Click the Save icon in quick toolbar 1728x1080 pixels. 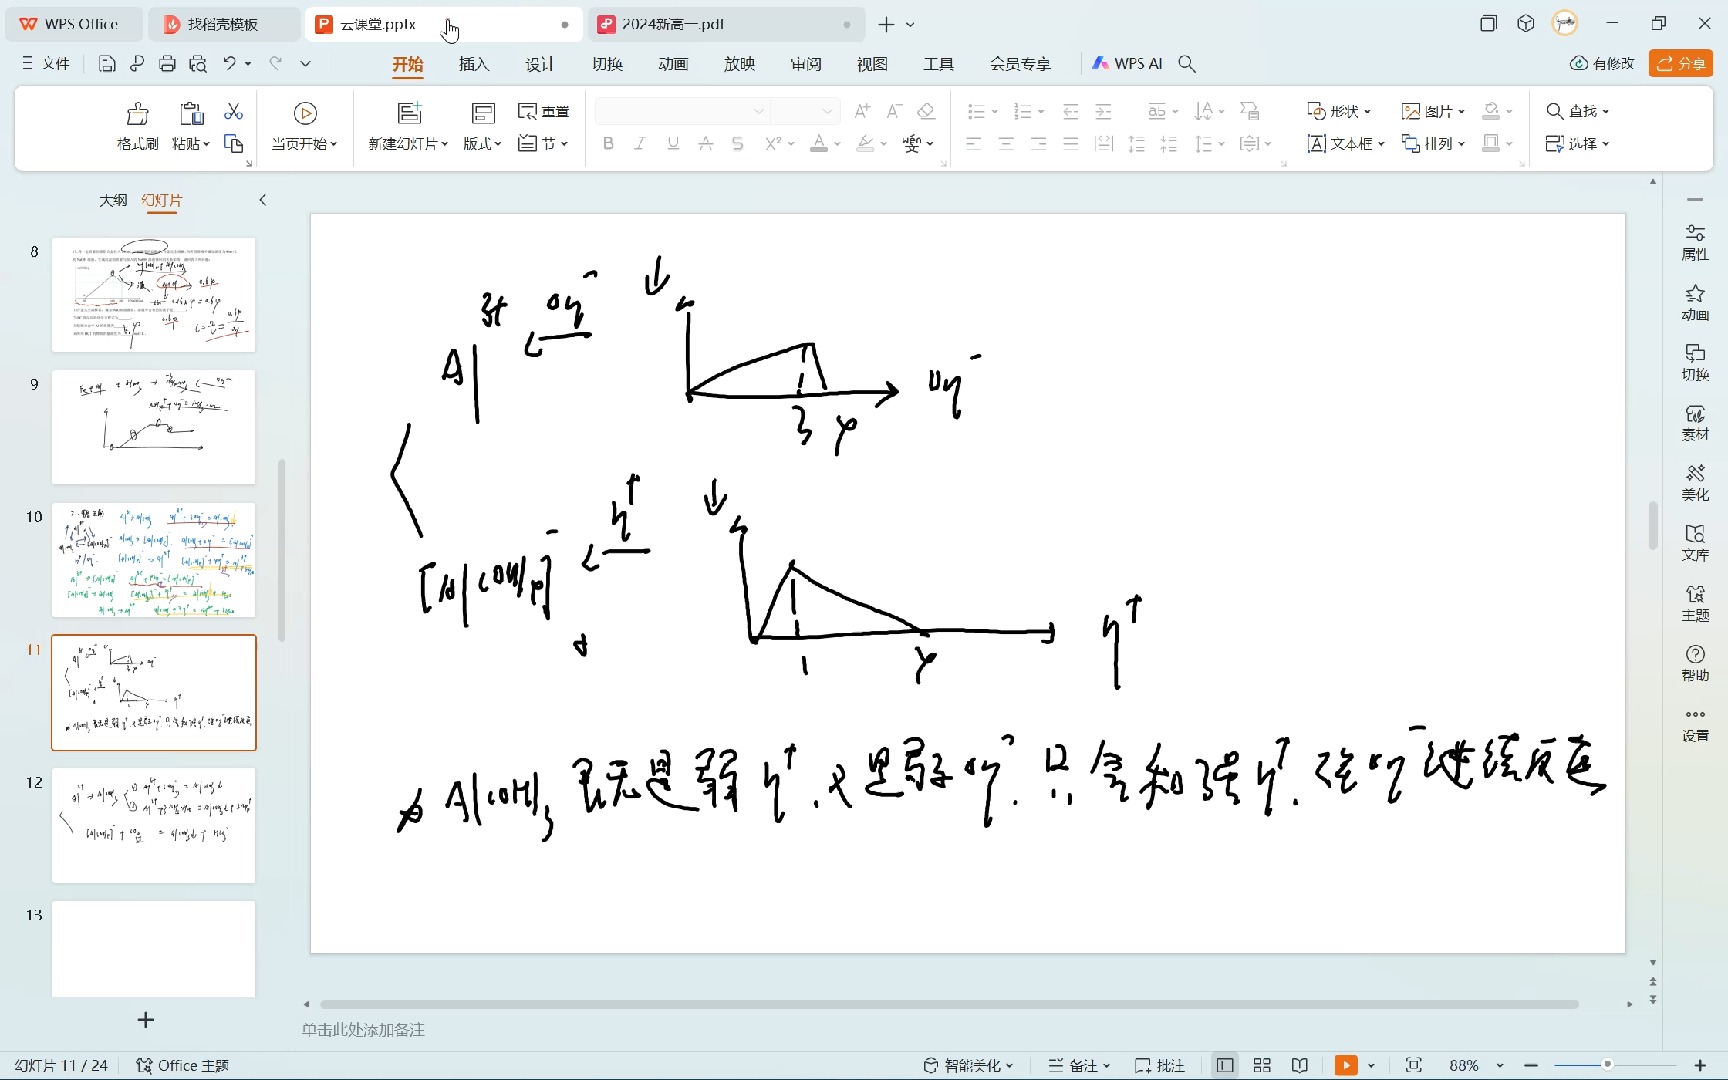point(107,63)
